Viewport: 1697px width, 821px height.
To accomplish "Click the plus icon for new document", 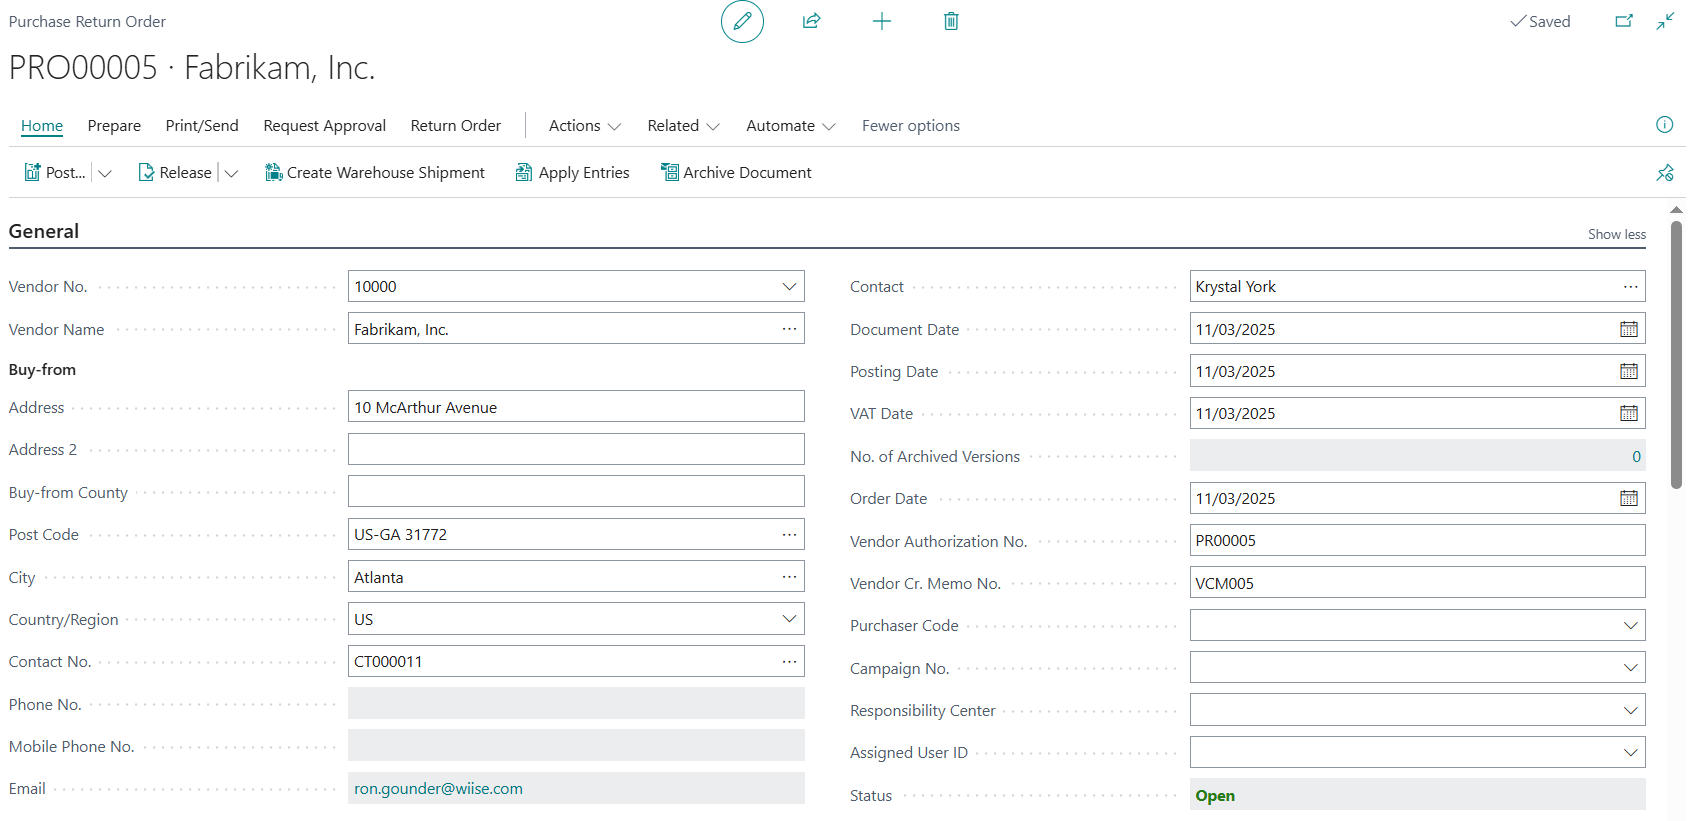I will 881,21.
